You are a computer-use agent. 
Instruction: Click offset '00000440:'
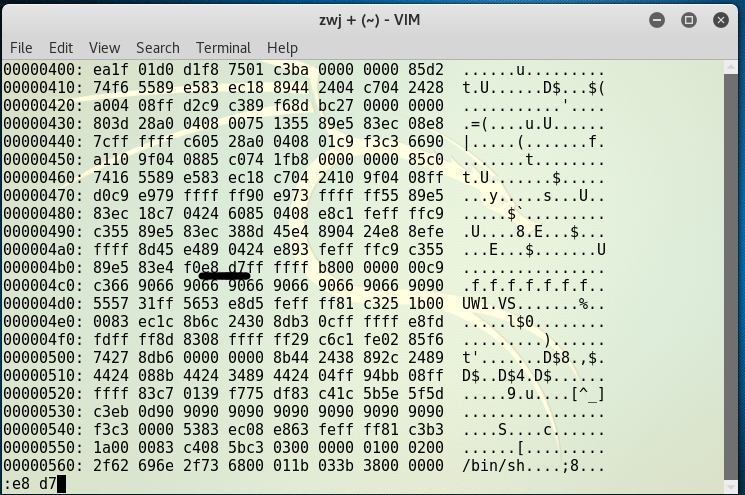pos(43,142)
